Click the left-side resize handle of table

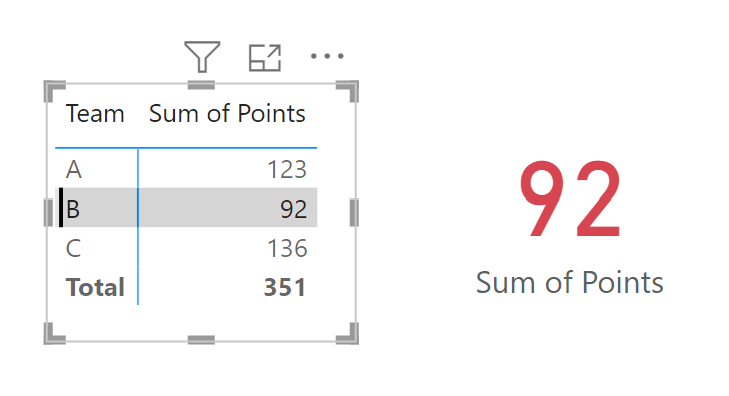coord(48,212)
